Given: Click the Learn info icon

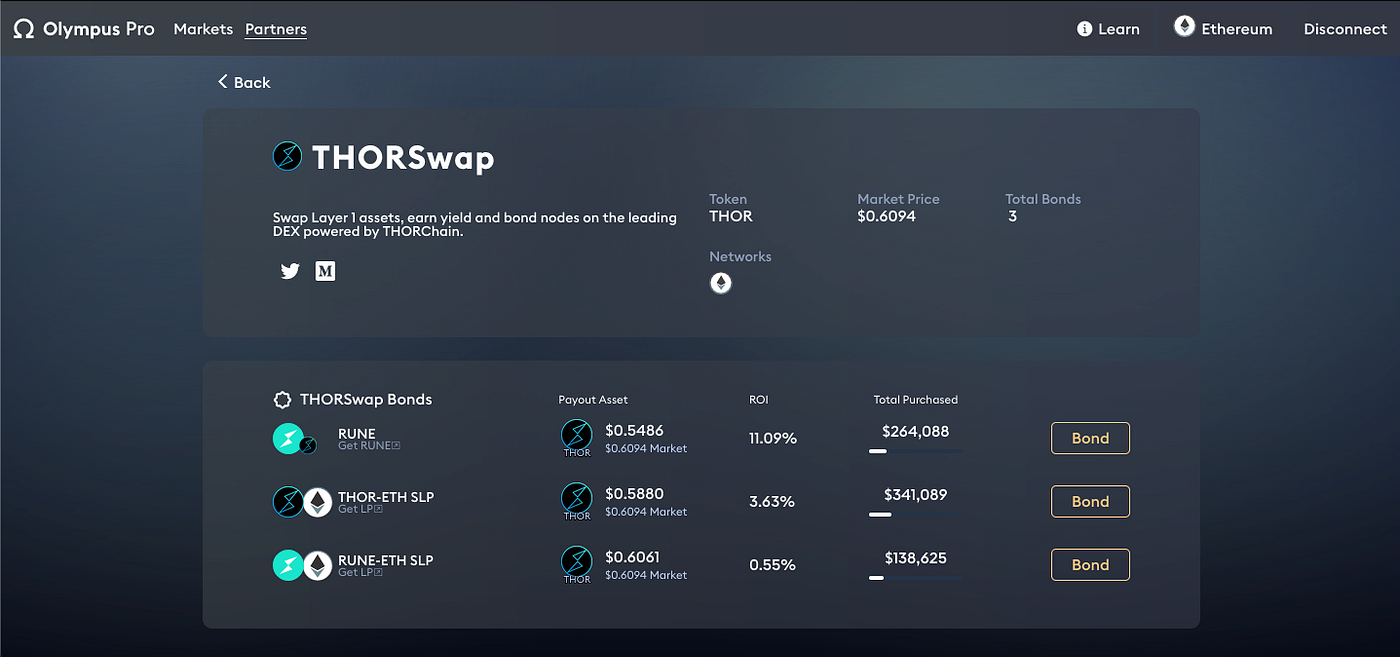Looking at the screenshot, I should [1085, 29].
